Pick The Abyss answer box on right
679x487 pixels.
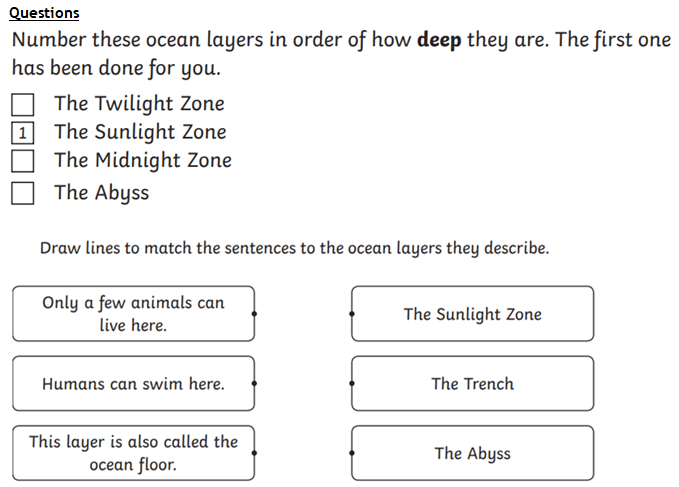click(472, 453)
